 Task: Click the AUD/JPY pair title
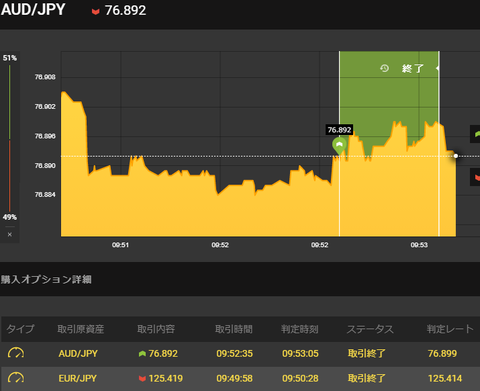(x=33, y=10)
